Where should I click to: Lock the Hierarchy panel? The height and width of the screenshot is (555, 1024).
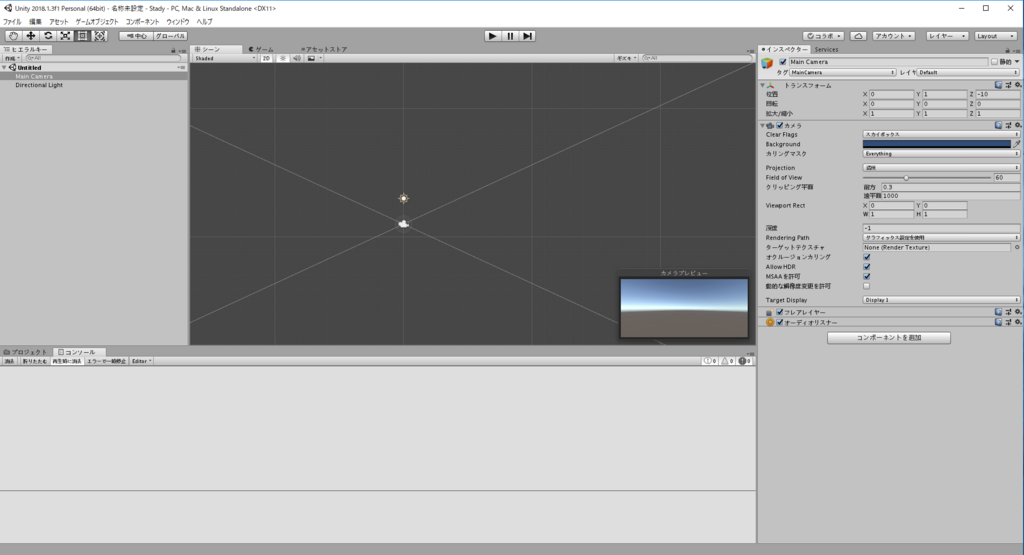(x=173, y=50)
